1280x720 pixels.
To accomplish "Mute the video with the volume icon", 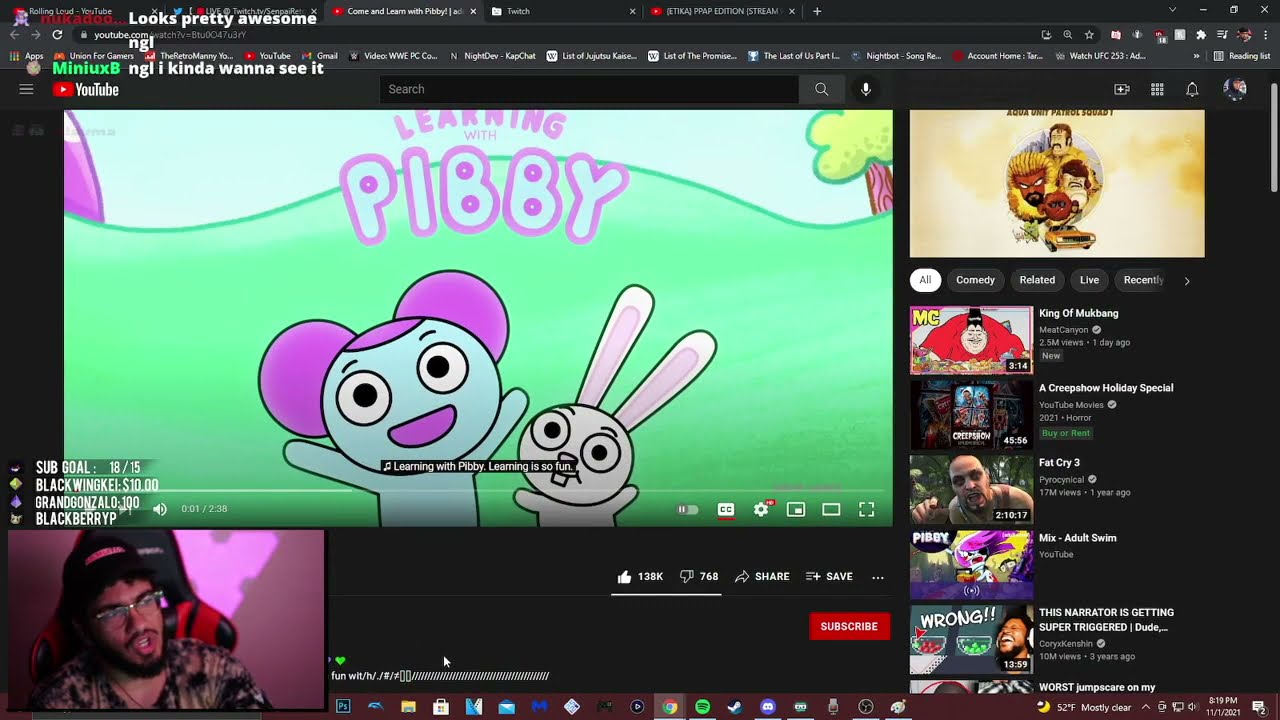I will click(160, 509).
